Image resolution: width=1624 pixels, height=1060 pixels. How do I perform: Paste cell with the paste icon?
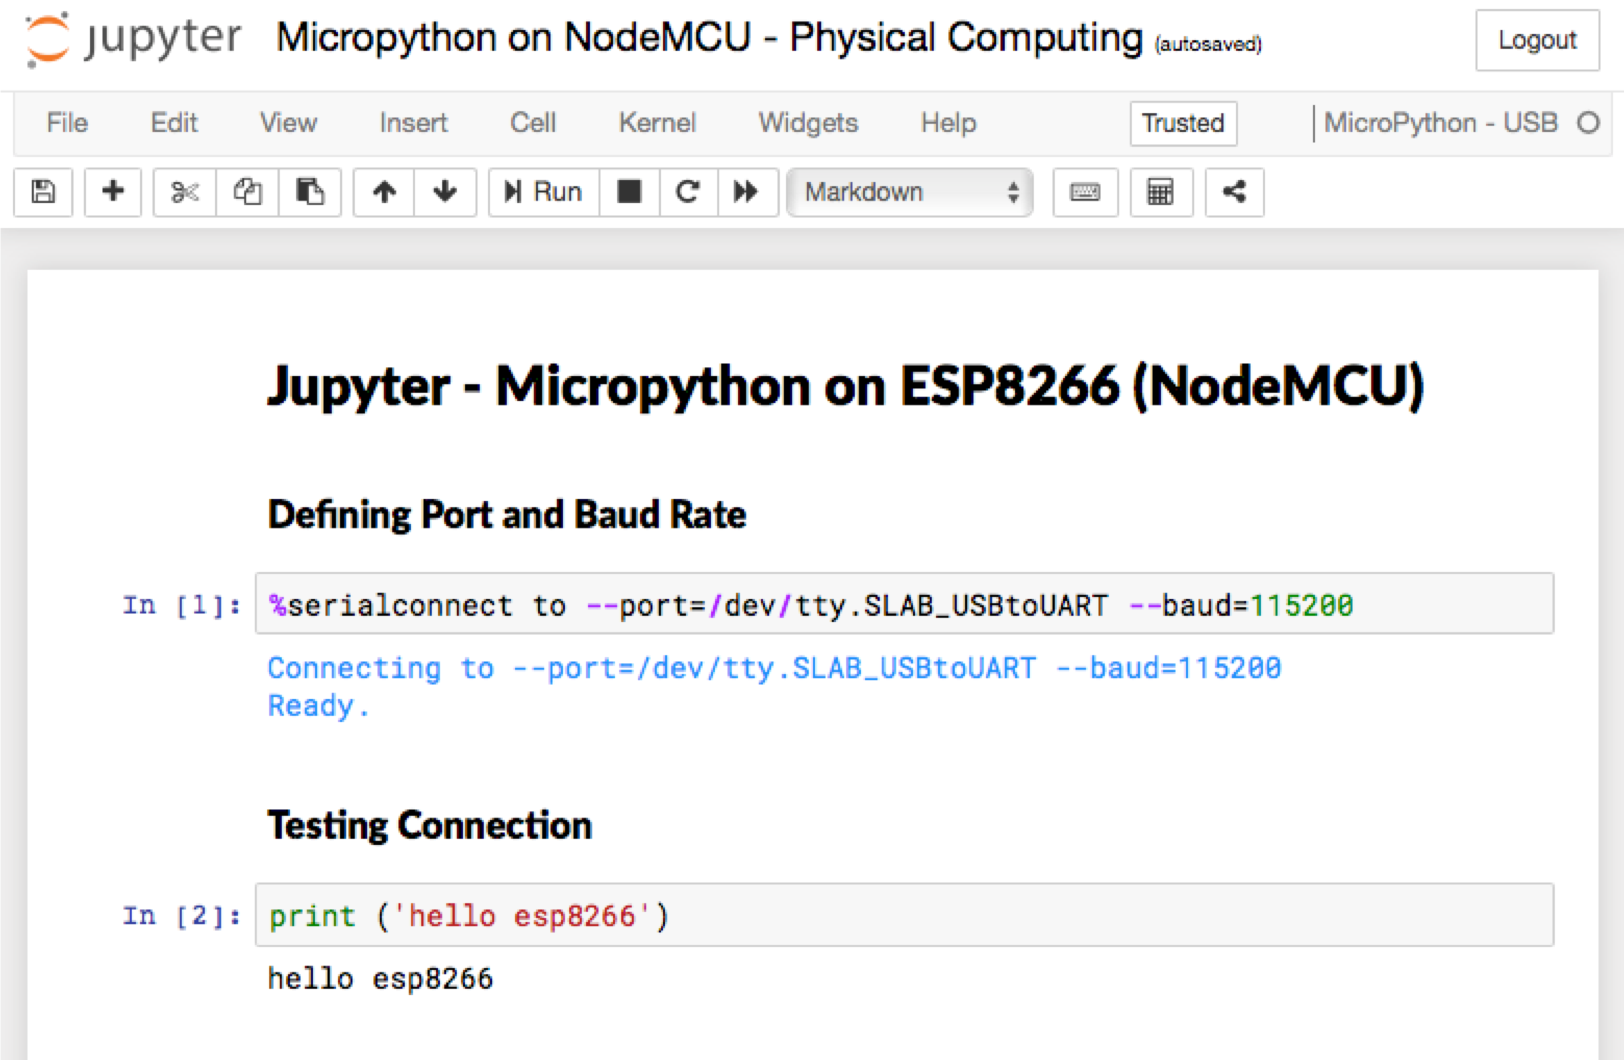click(310, 192)
